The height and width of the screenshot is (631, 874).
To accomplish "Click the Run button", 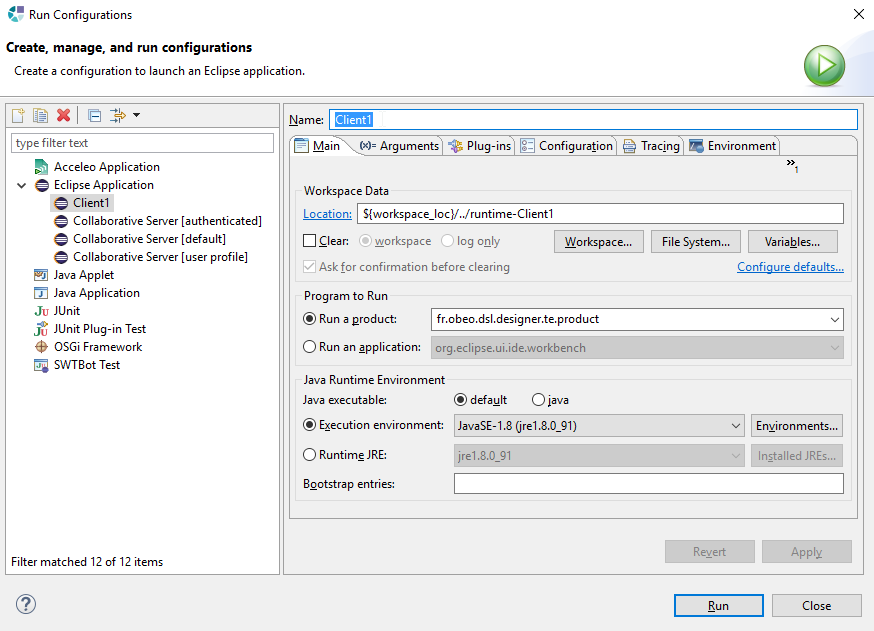I will [717, 605].
